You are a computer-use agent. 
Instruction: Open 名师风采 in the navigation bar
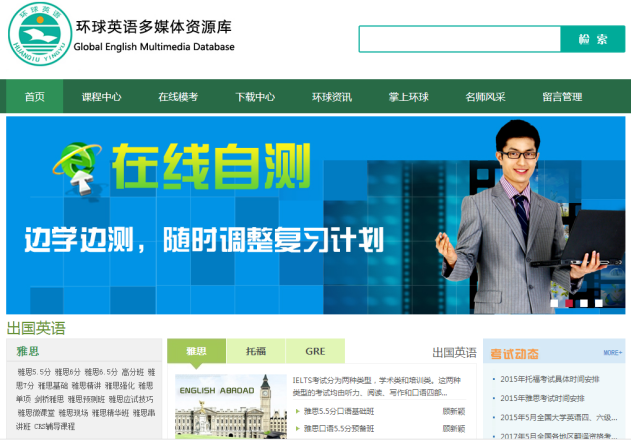pyautogui.click(x=485, y=97)
